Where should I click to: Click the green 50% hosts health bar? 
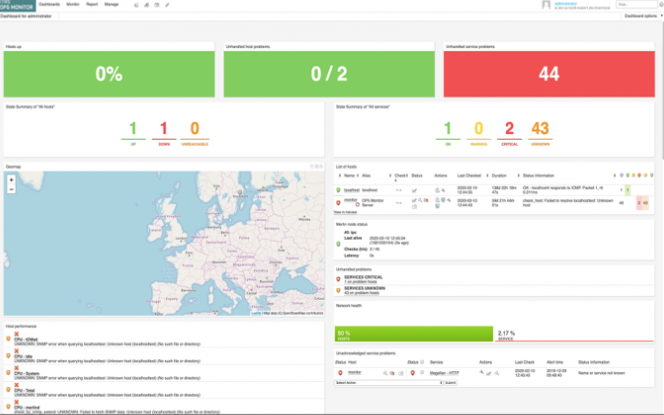pyautogui.click(x=412, y=334)
